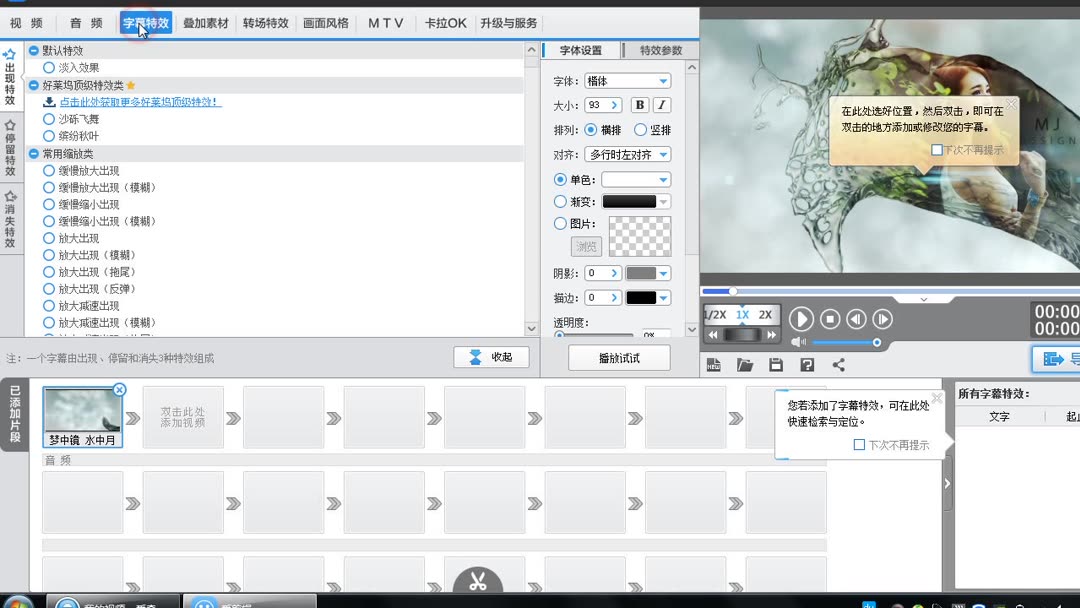Click the new project icon
The image size is (1080, 608).
(714, 364)
